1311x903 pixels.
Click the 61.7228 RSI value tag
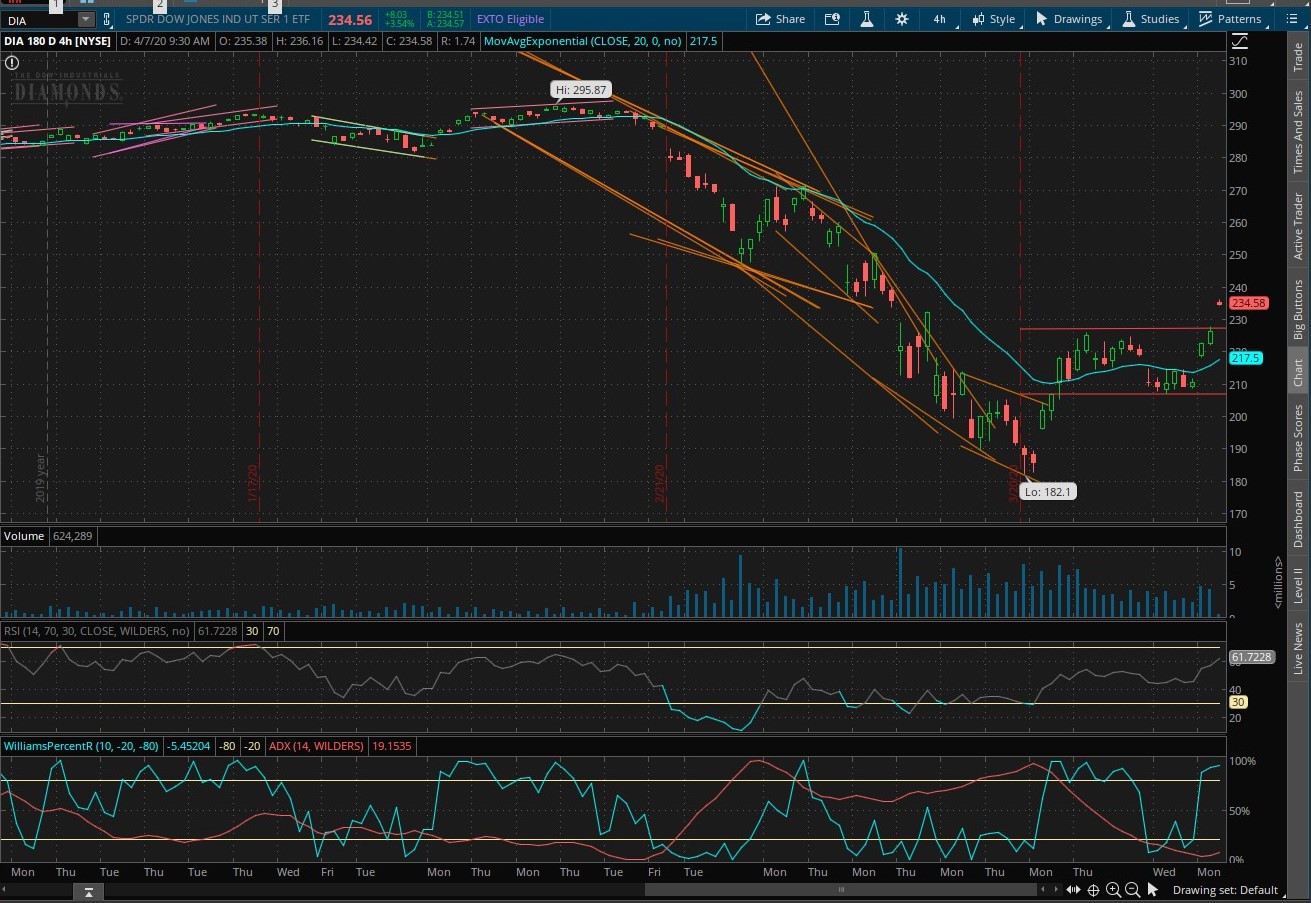1251,657
